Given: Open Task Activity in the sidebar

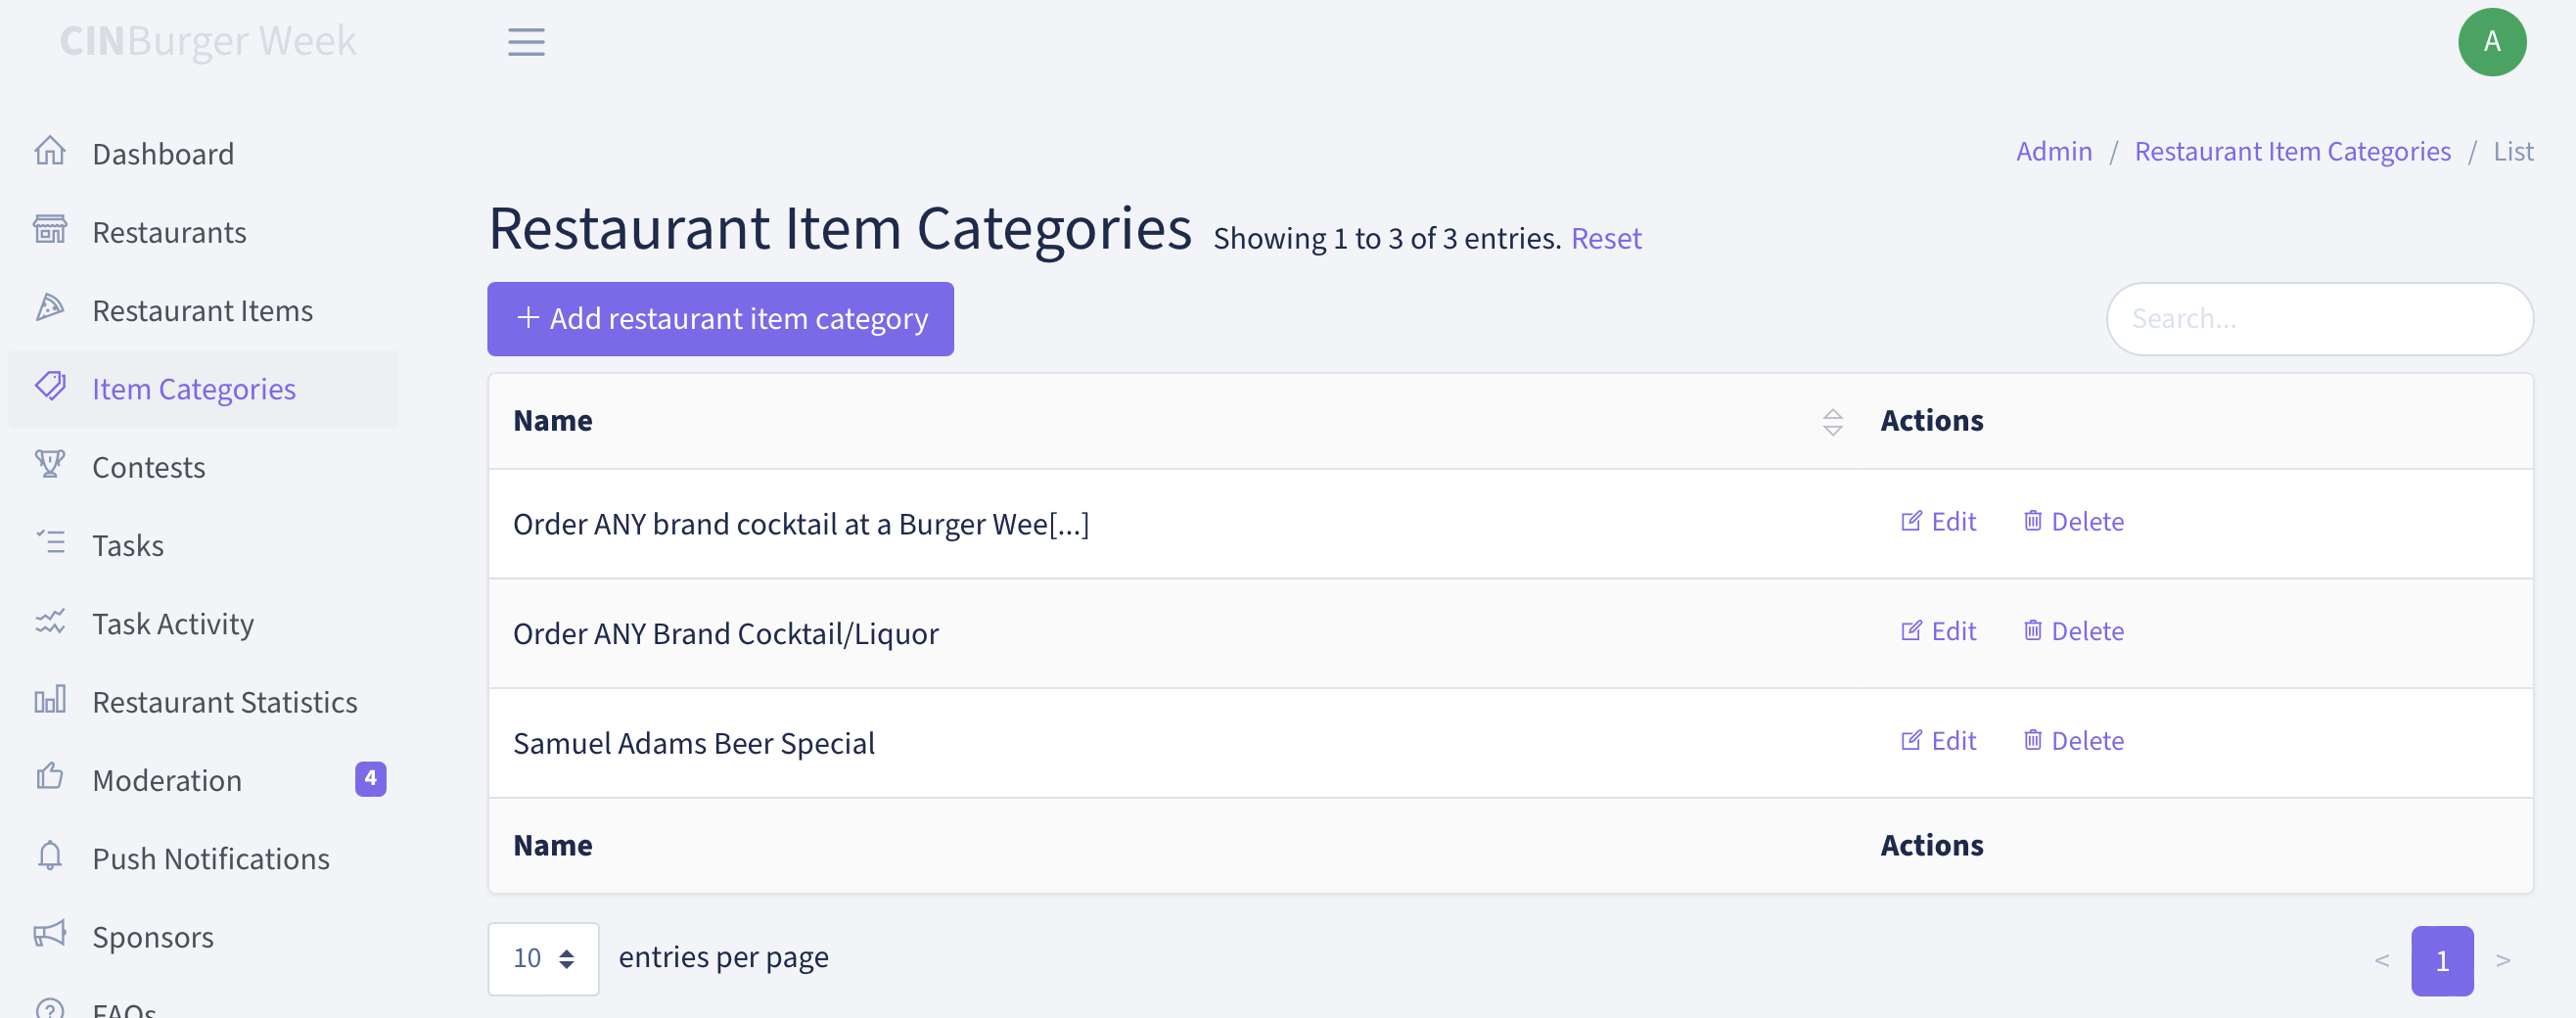Looking at the screenshot, I should click(x=173, y=624).
